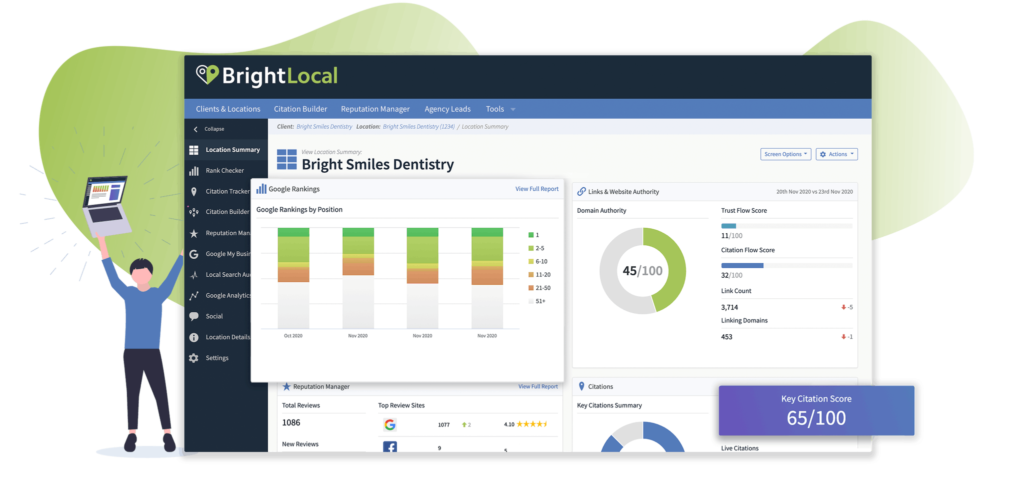Click the Facebook logo in Top Review Sites
1024x478 pixels.
click(x=389, y=448)
